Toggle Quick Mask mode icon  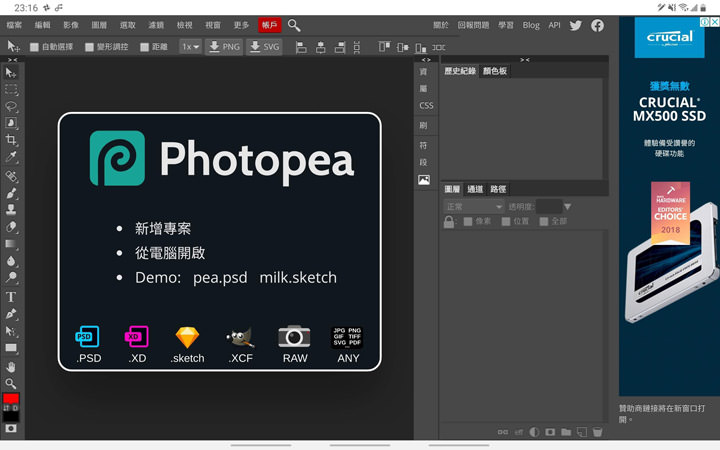[11, 428]
